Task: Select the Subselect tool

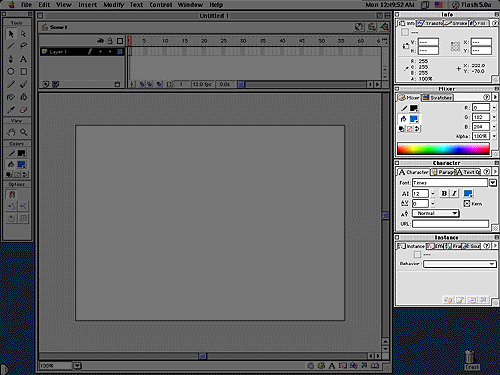Action: click(x=23, y=34)
